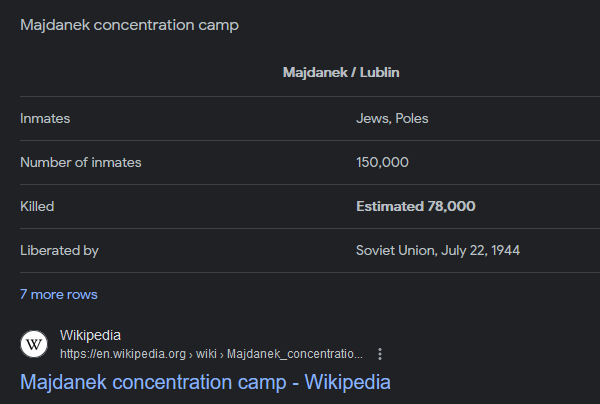600x404 pixels.
Task: Click the Liberated by row label
Action: 59,251
